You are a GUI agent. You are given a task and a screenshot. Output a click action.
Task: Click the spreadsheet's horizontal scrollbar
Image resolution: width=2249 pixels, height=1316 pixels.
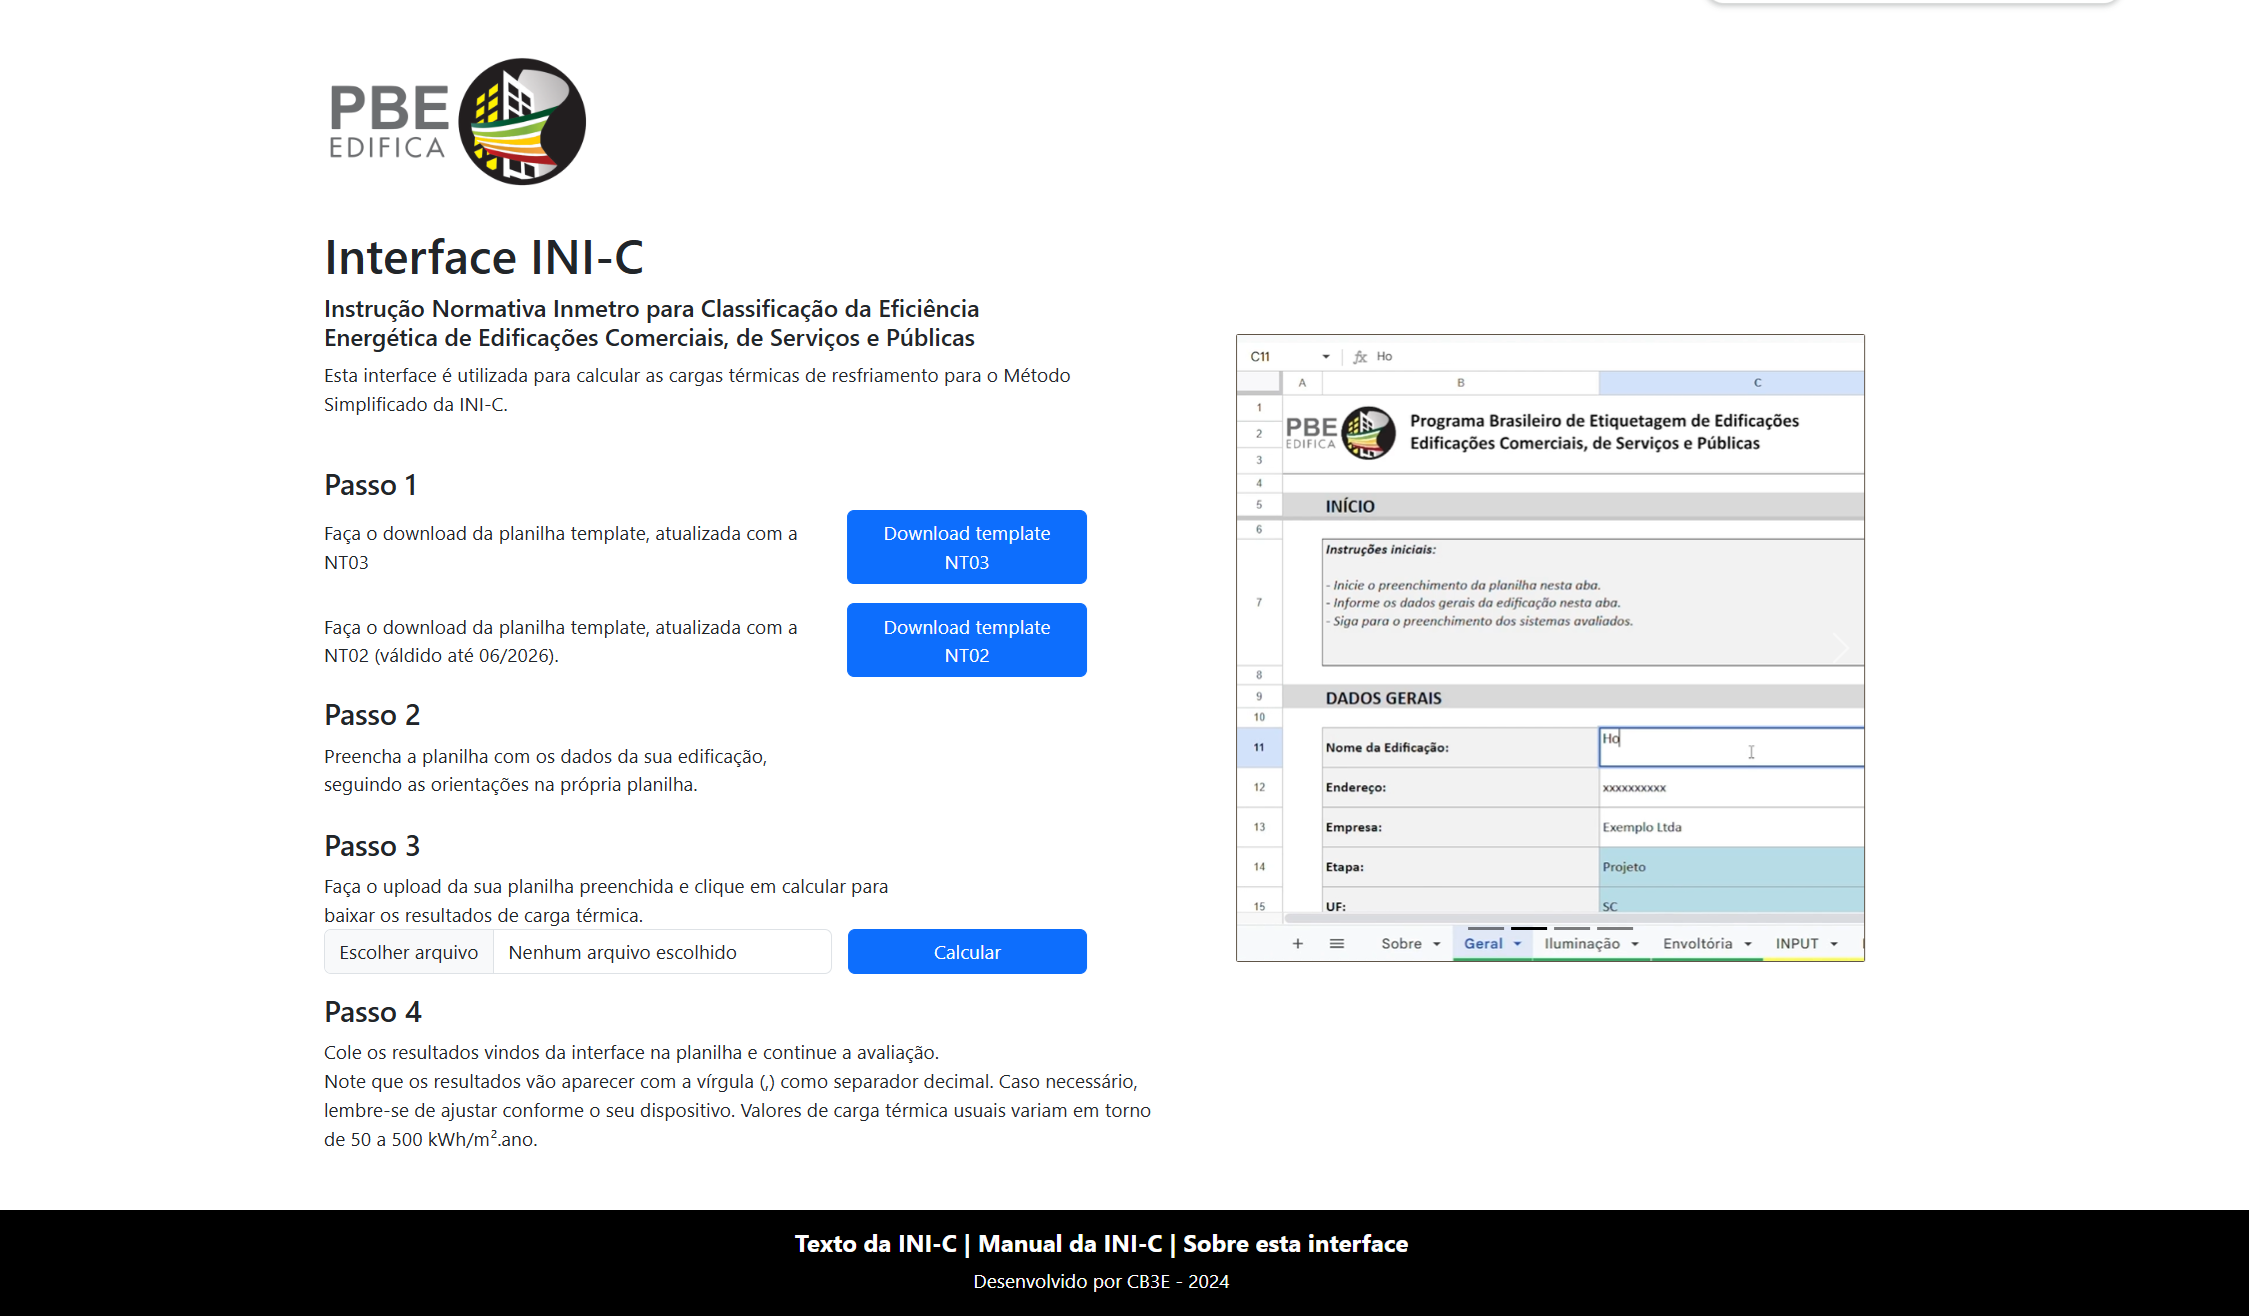tap(1572, 917)
